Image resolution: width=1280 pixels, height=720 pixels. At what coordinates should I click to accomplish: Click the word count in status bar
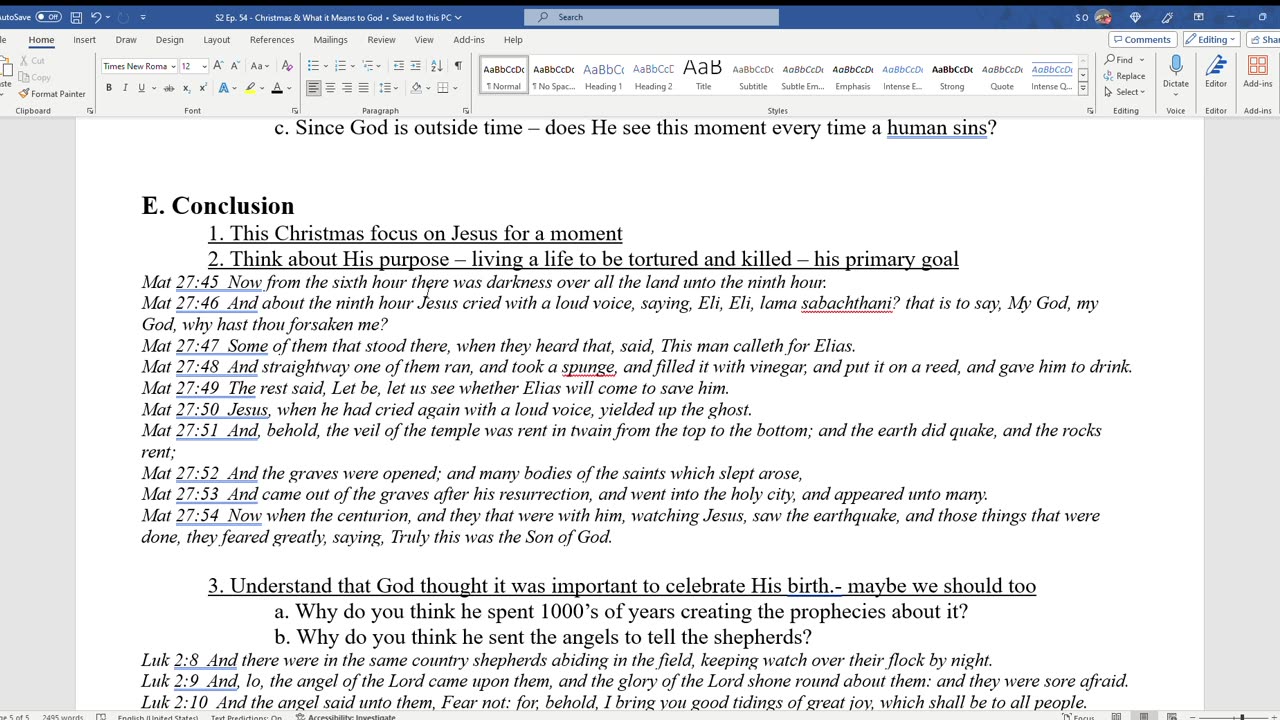[63, 716]
